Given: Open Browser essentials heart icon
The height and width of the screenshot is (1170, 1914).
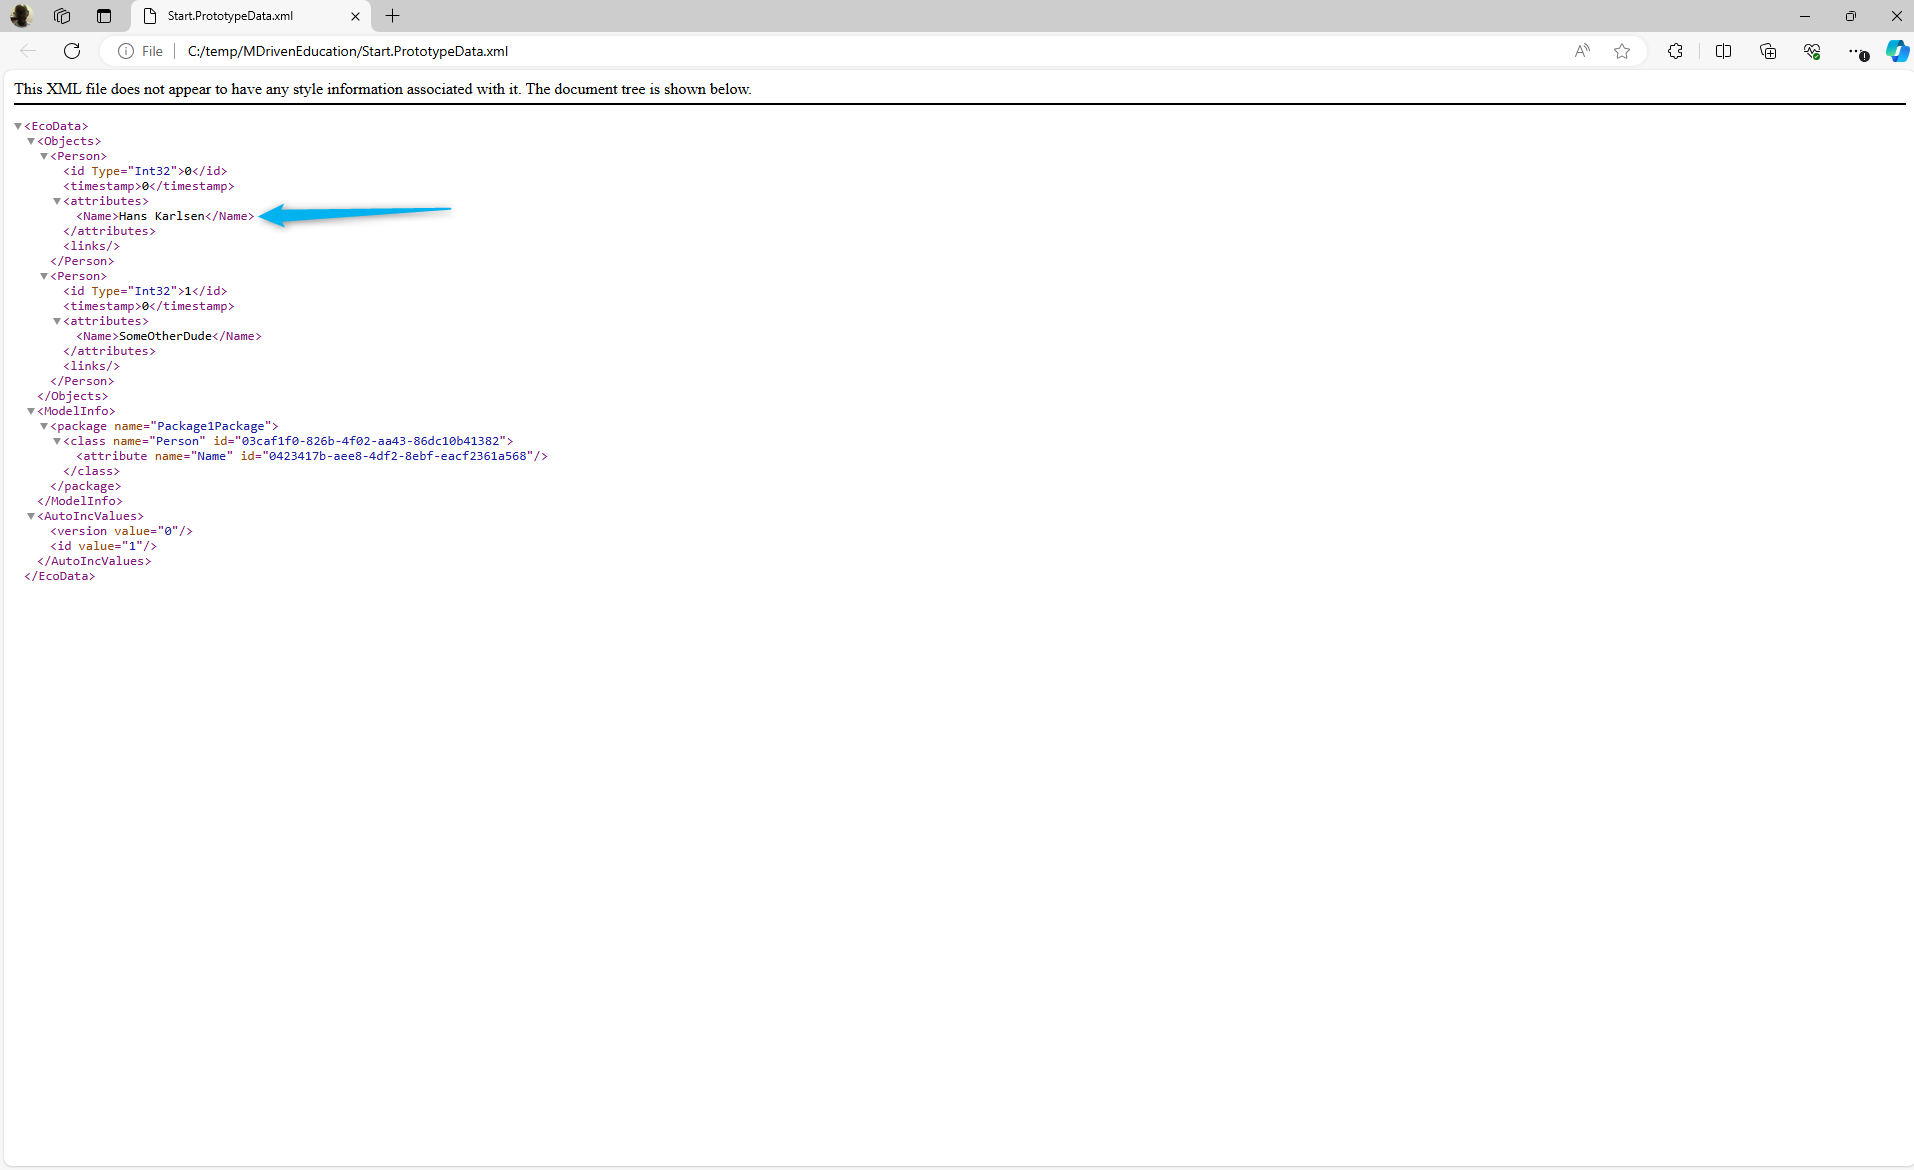Looking at the screenshot, I should coord(1812,51).
